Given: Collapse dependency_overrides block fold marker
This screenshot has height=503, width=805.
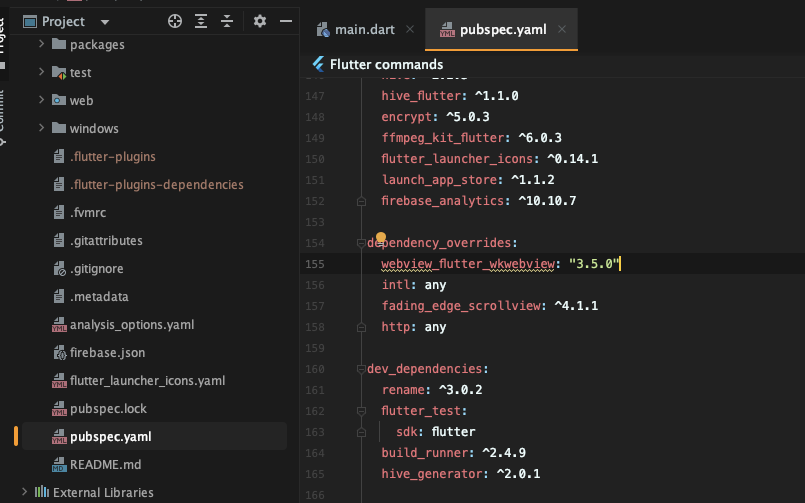Looking at the screenshot, I should point(361,243).
